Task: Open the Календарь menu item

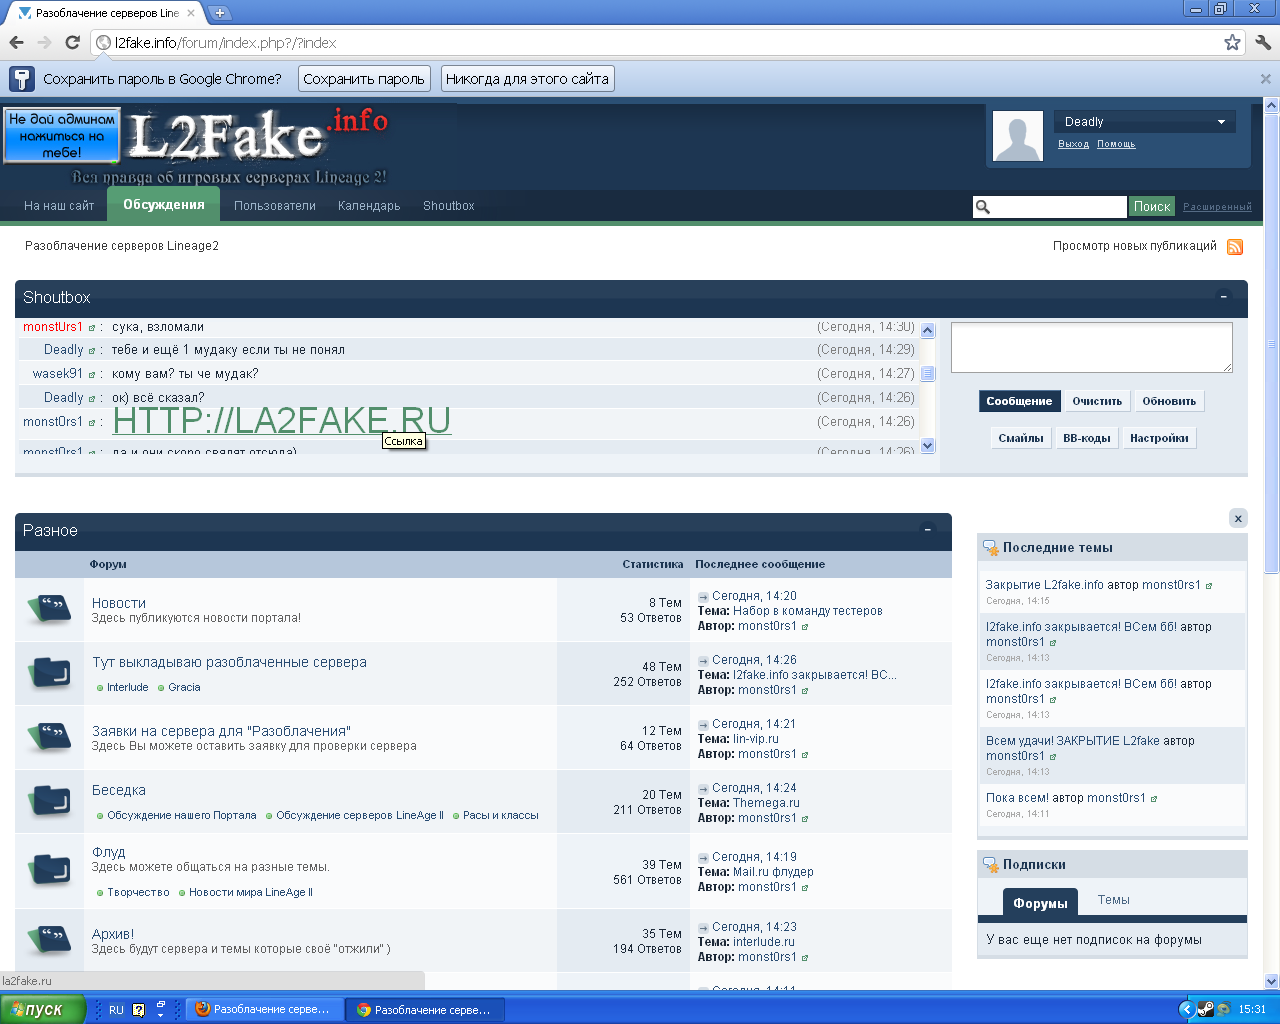Action: 369,206
